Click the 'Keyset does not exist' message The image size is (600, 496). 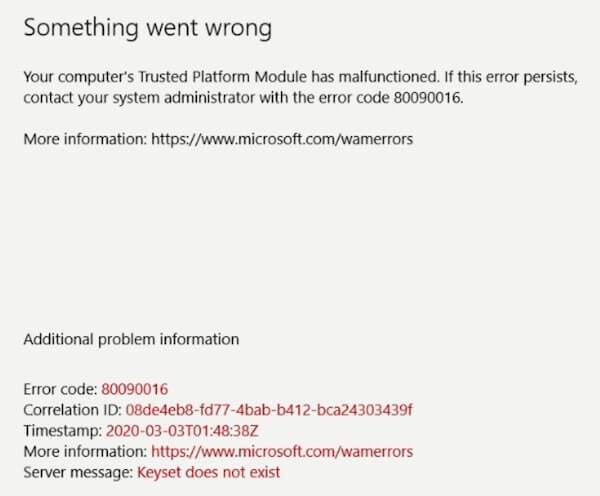pyautogui.click(x=209, y=472)
